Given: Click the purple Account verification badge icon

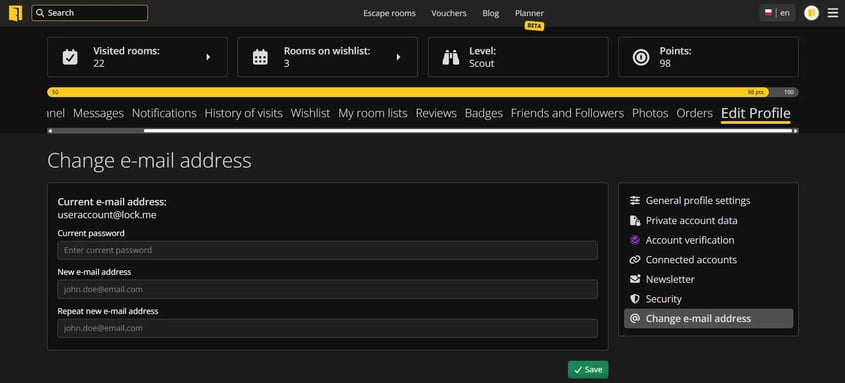Looking at the screenshot, I should [x=635, y=240].
